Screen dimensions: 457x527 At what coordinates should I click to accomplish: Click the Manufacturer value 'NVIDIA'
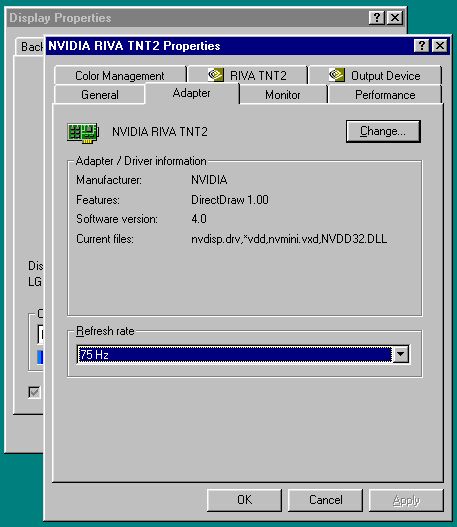[x=209, y=180]
